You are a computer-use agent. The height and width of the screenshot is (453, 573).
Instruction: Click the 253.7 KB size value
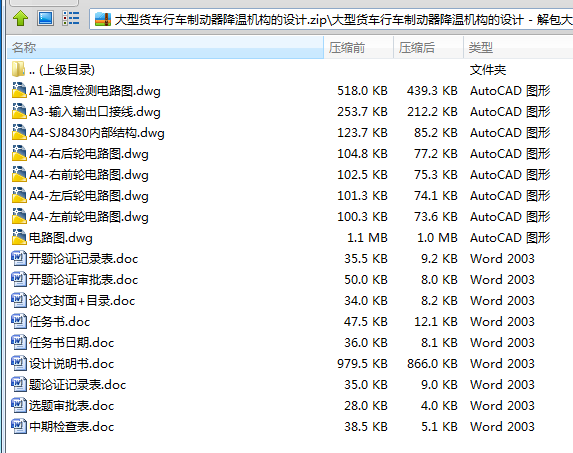(x=362, y=112)
